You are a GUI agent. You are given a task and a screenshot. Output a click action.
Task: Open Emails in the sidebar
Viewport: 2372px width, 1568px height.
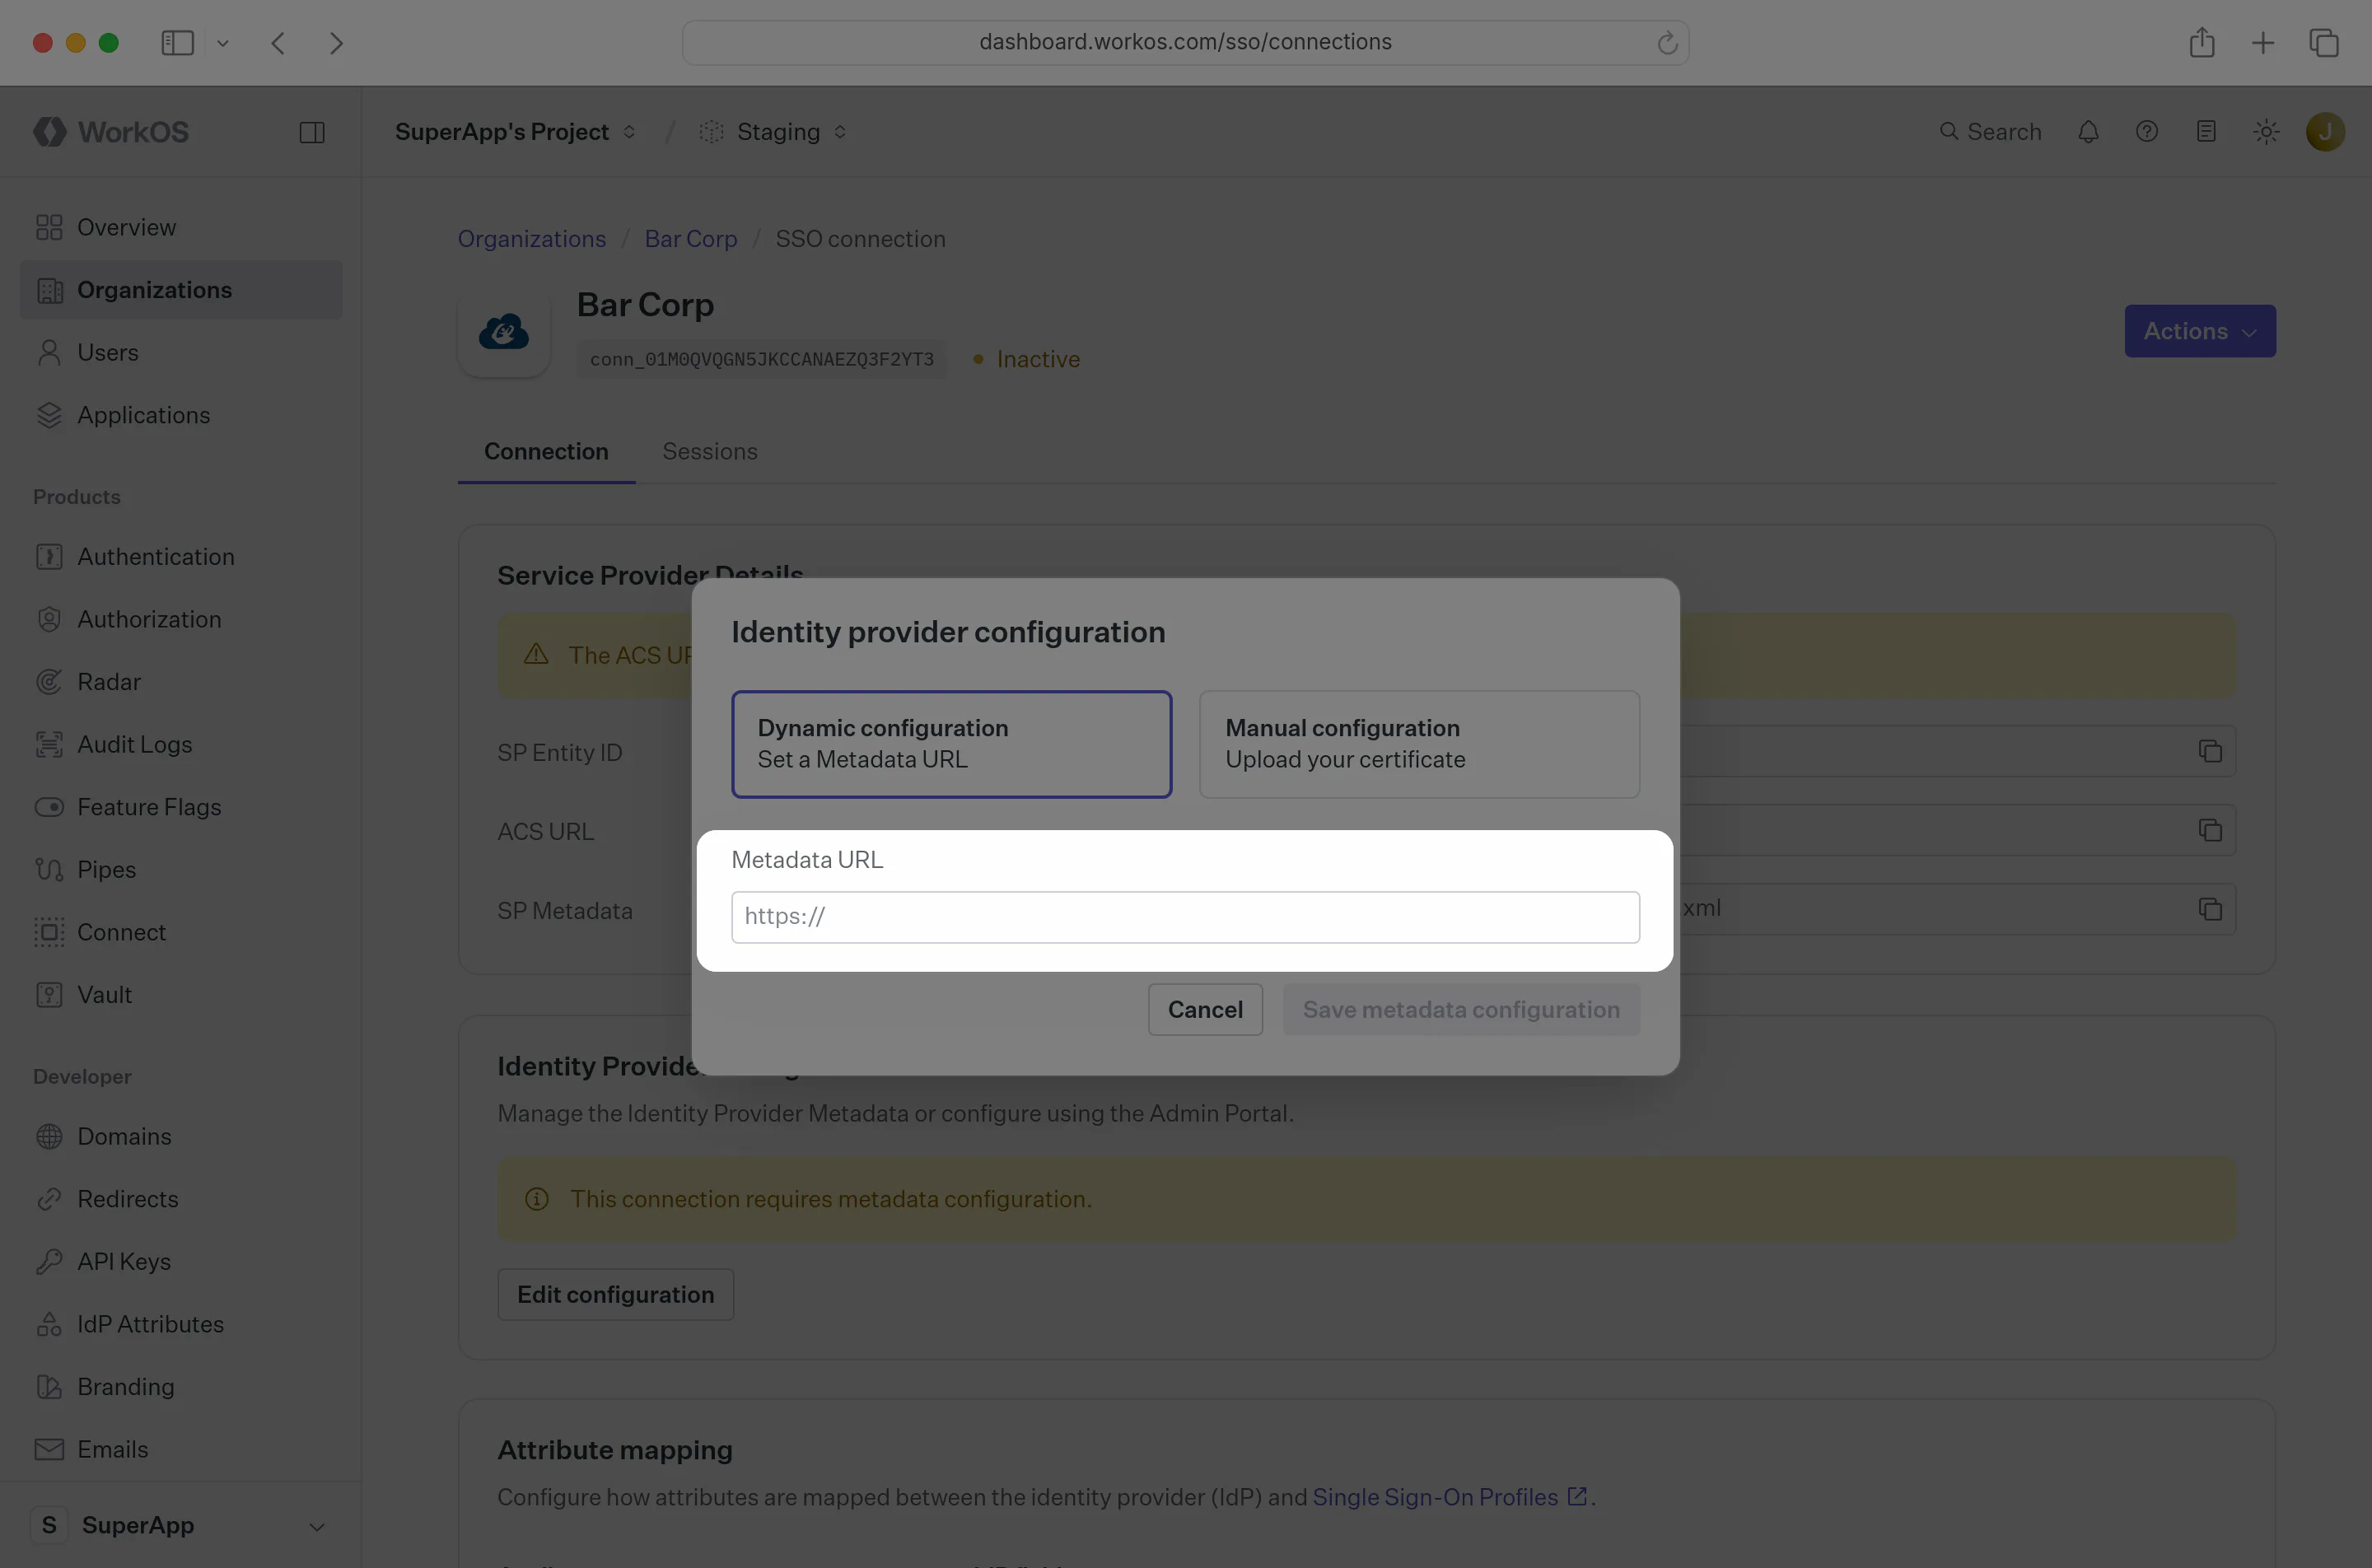pos(181,1449)
